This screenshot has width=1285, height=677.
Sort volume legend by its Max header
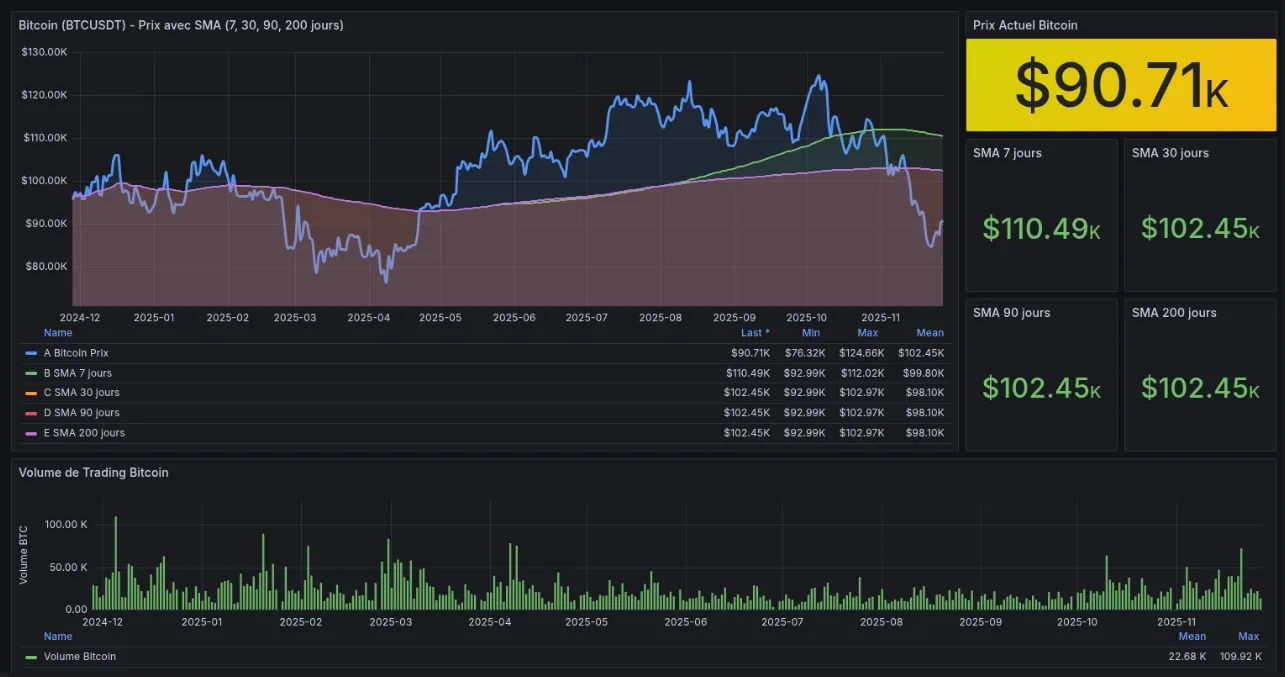tap(1248, 636)
